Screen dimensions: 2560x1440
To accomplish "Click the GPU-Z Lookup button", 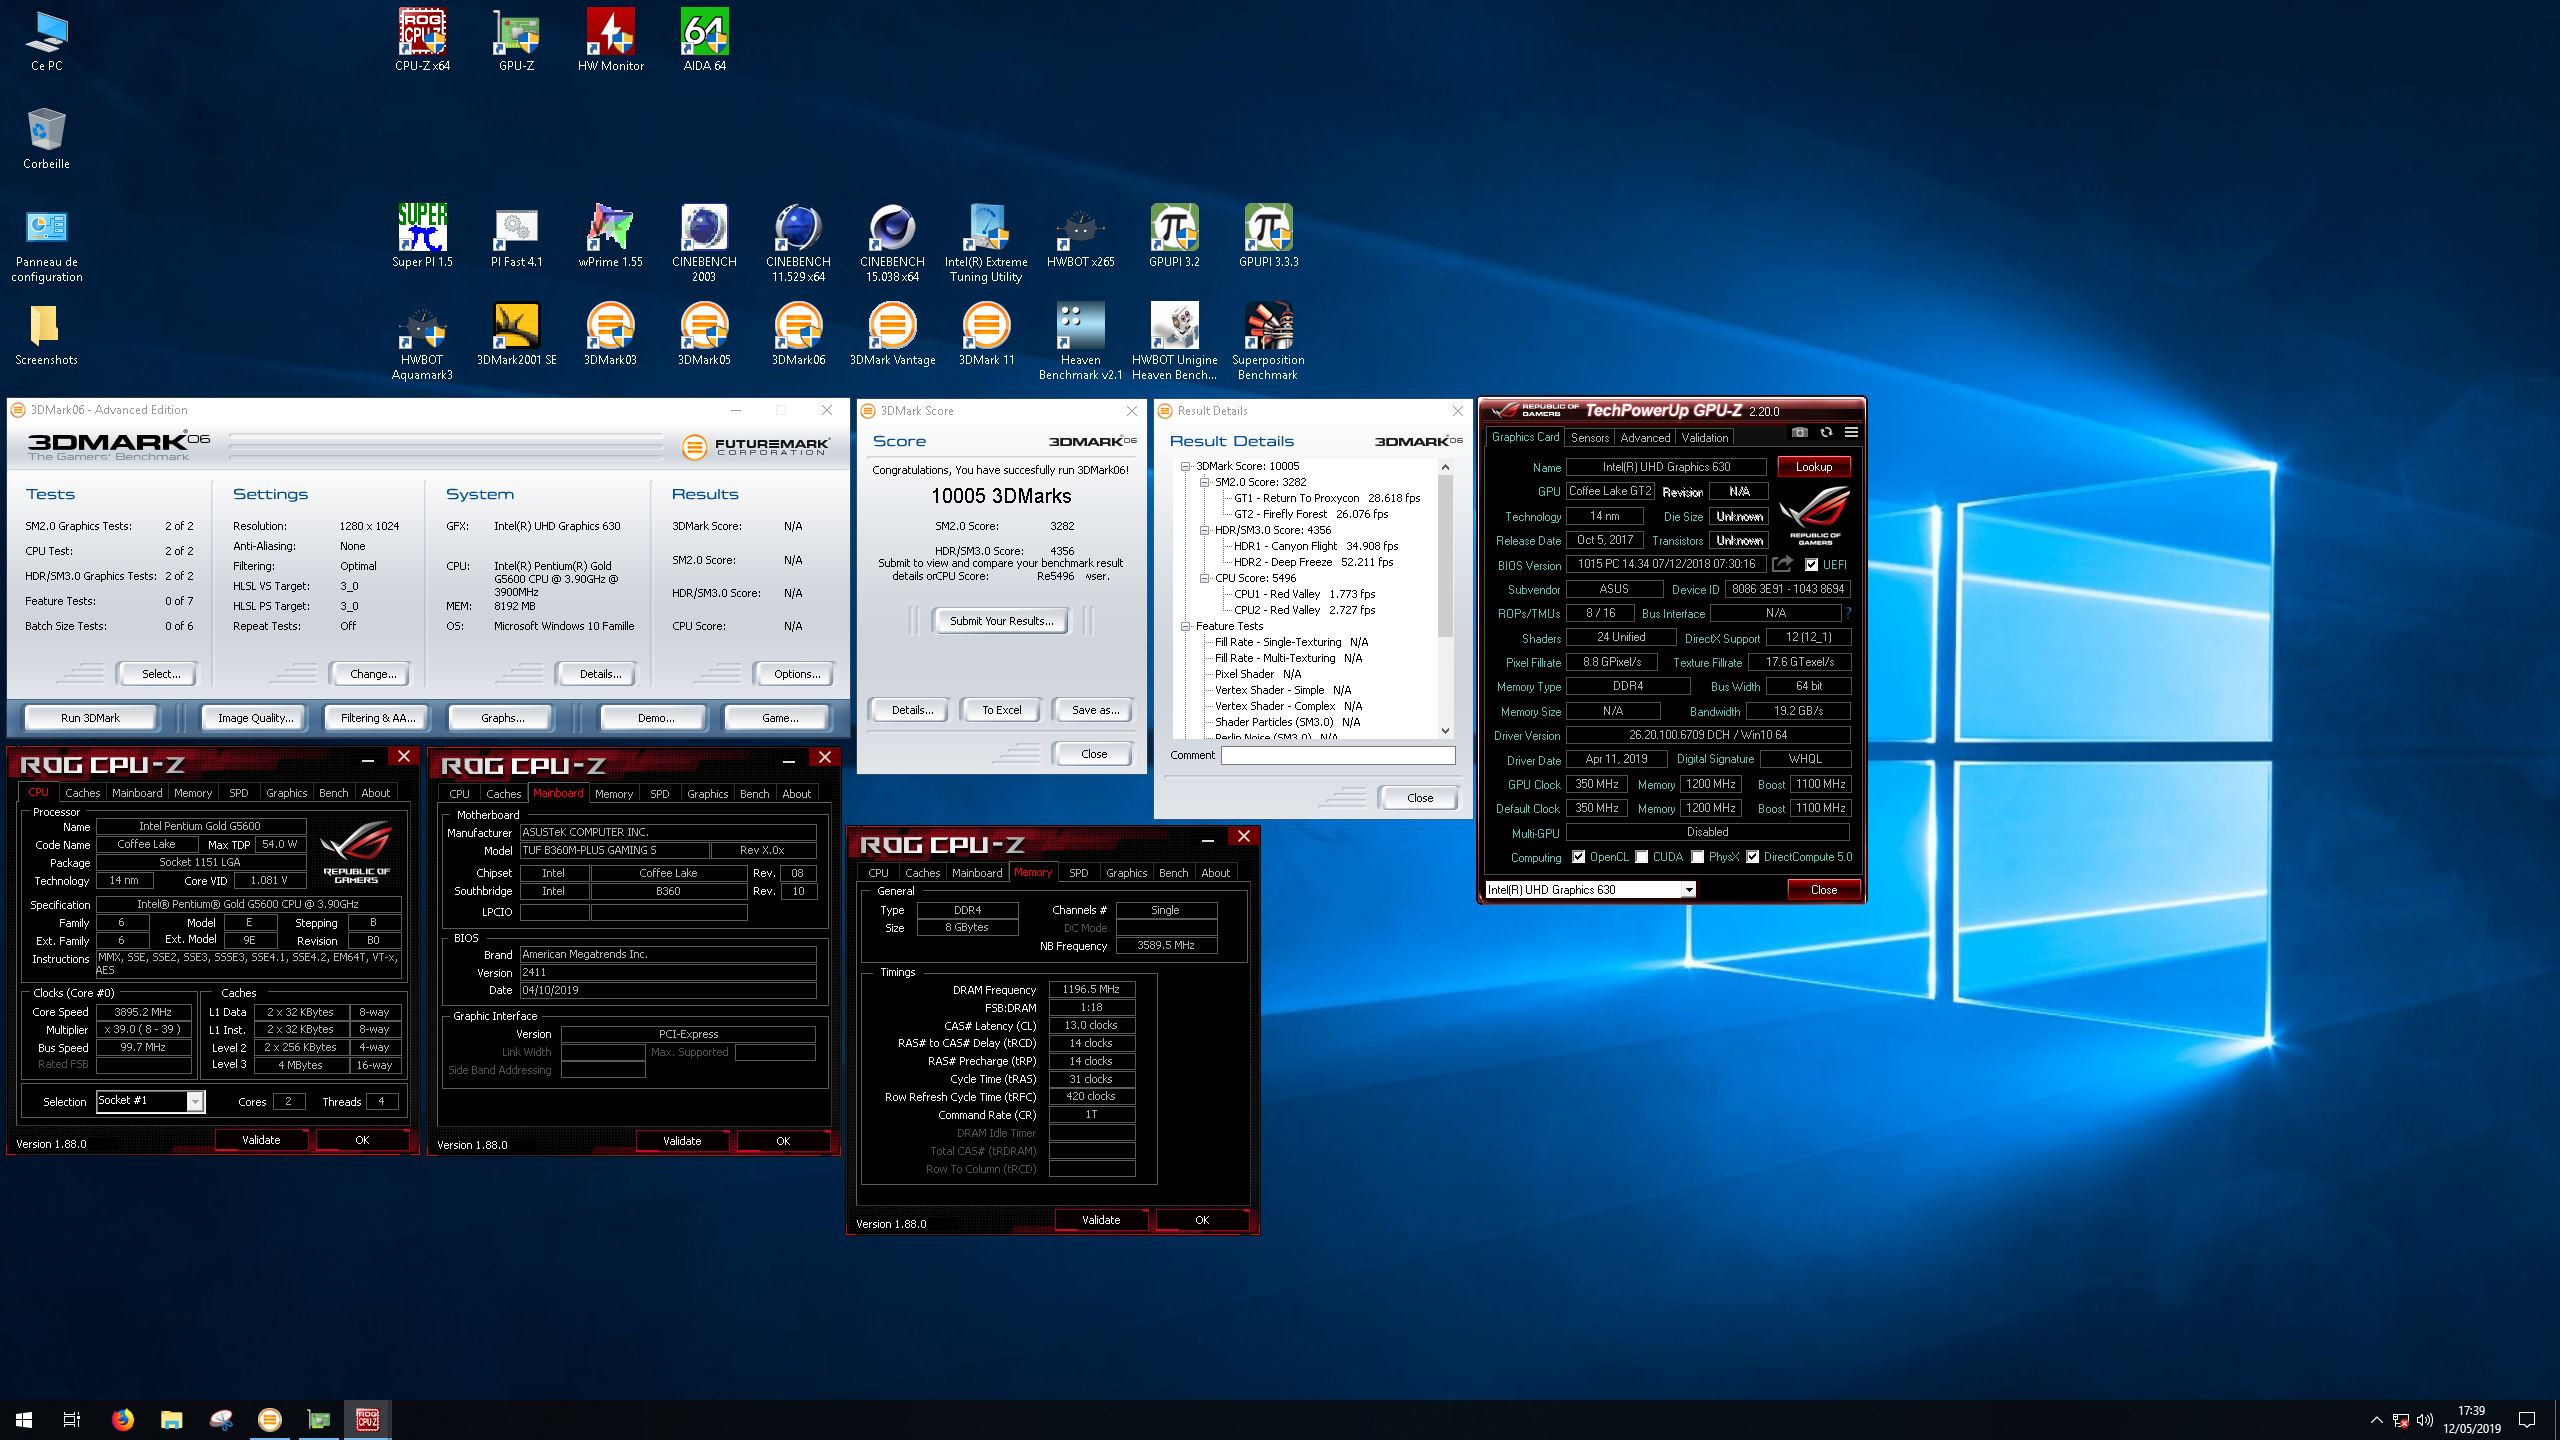I will (1813, 466).
